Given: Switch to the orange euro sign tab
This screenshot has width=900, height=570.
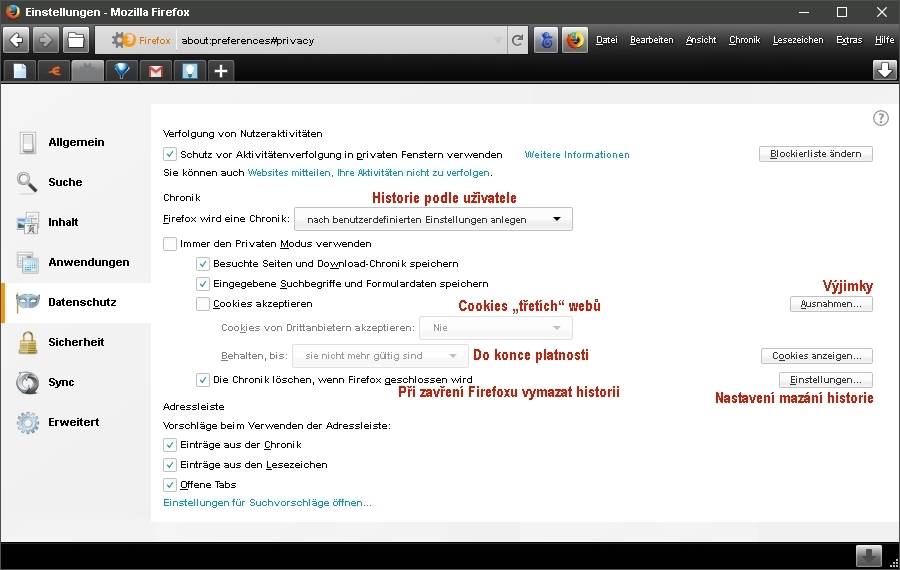Looking at the screenshot, I should click(x=55, y=71).
